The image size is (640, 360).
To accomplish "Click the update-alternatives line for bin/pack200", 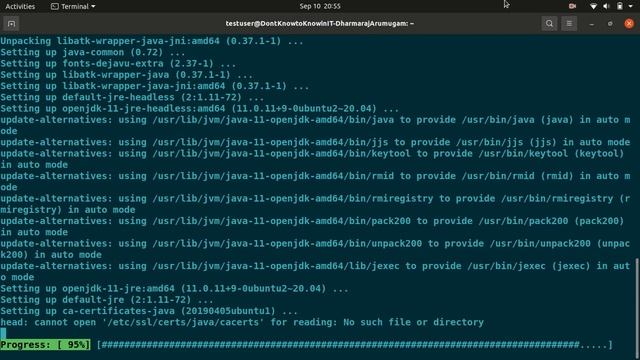I will (x=312, y=227).
